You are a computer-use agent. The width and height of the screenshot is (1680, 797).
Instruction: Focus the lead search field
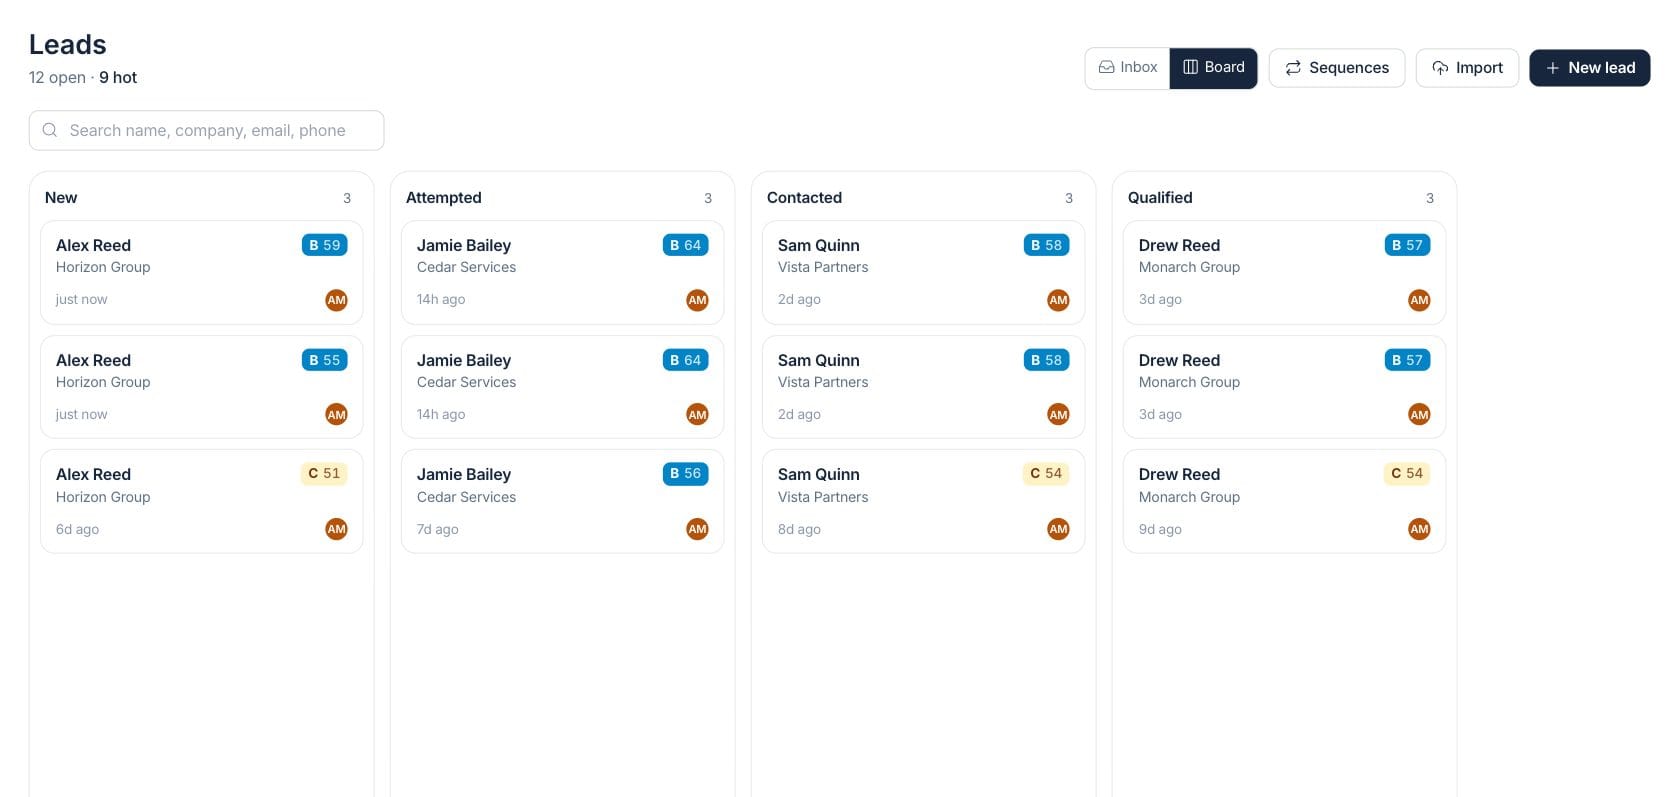(207, 130)
